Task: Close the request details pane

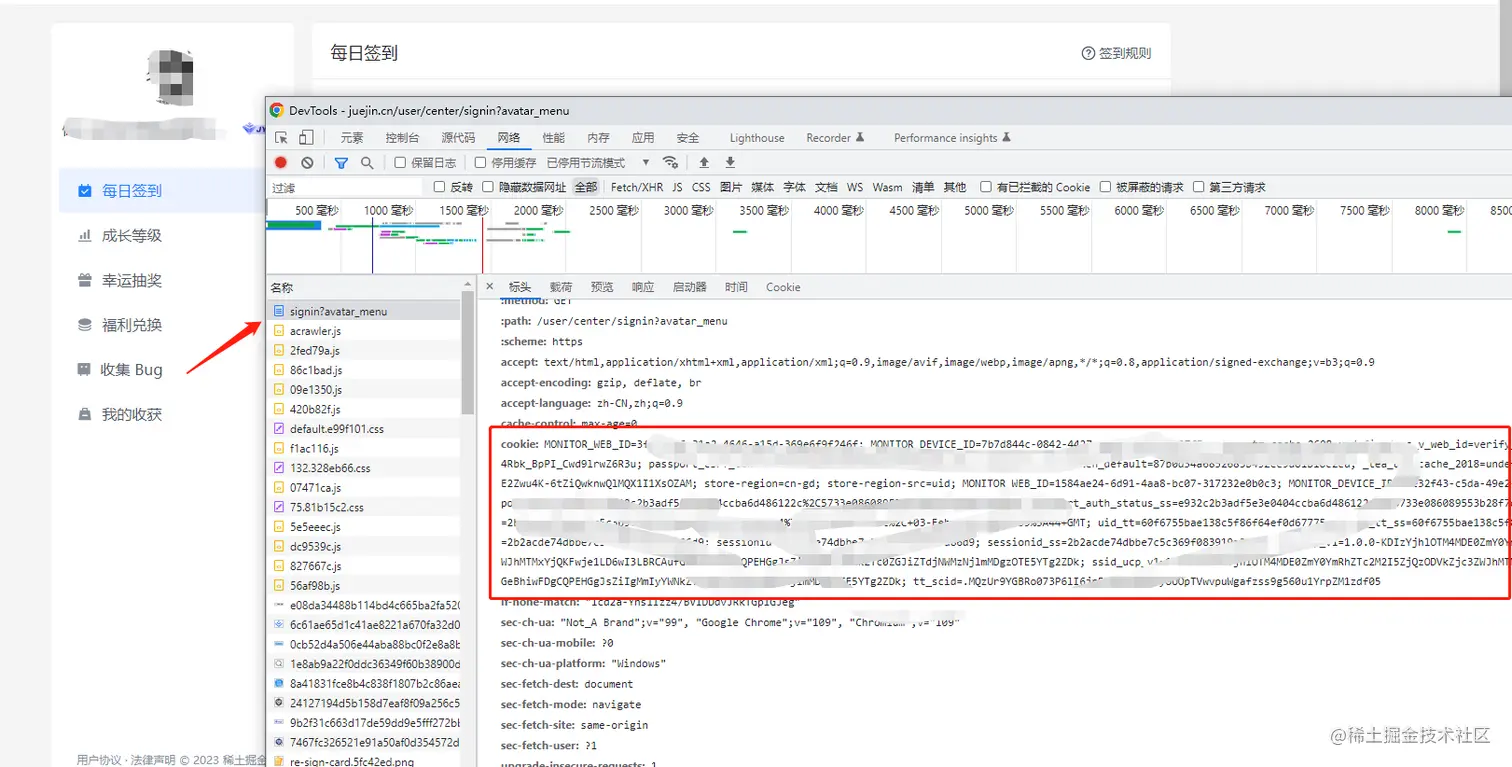Action: click(x=489, y=287)
